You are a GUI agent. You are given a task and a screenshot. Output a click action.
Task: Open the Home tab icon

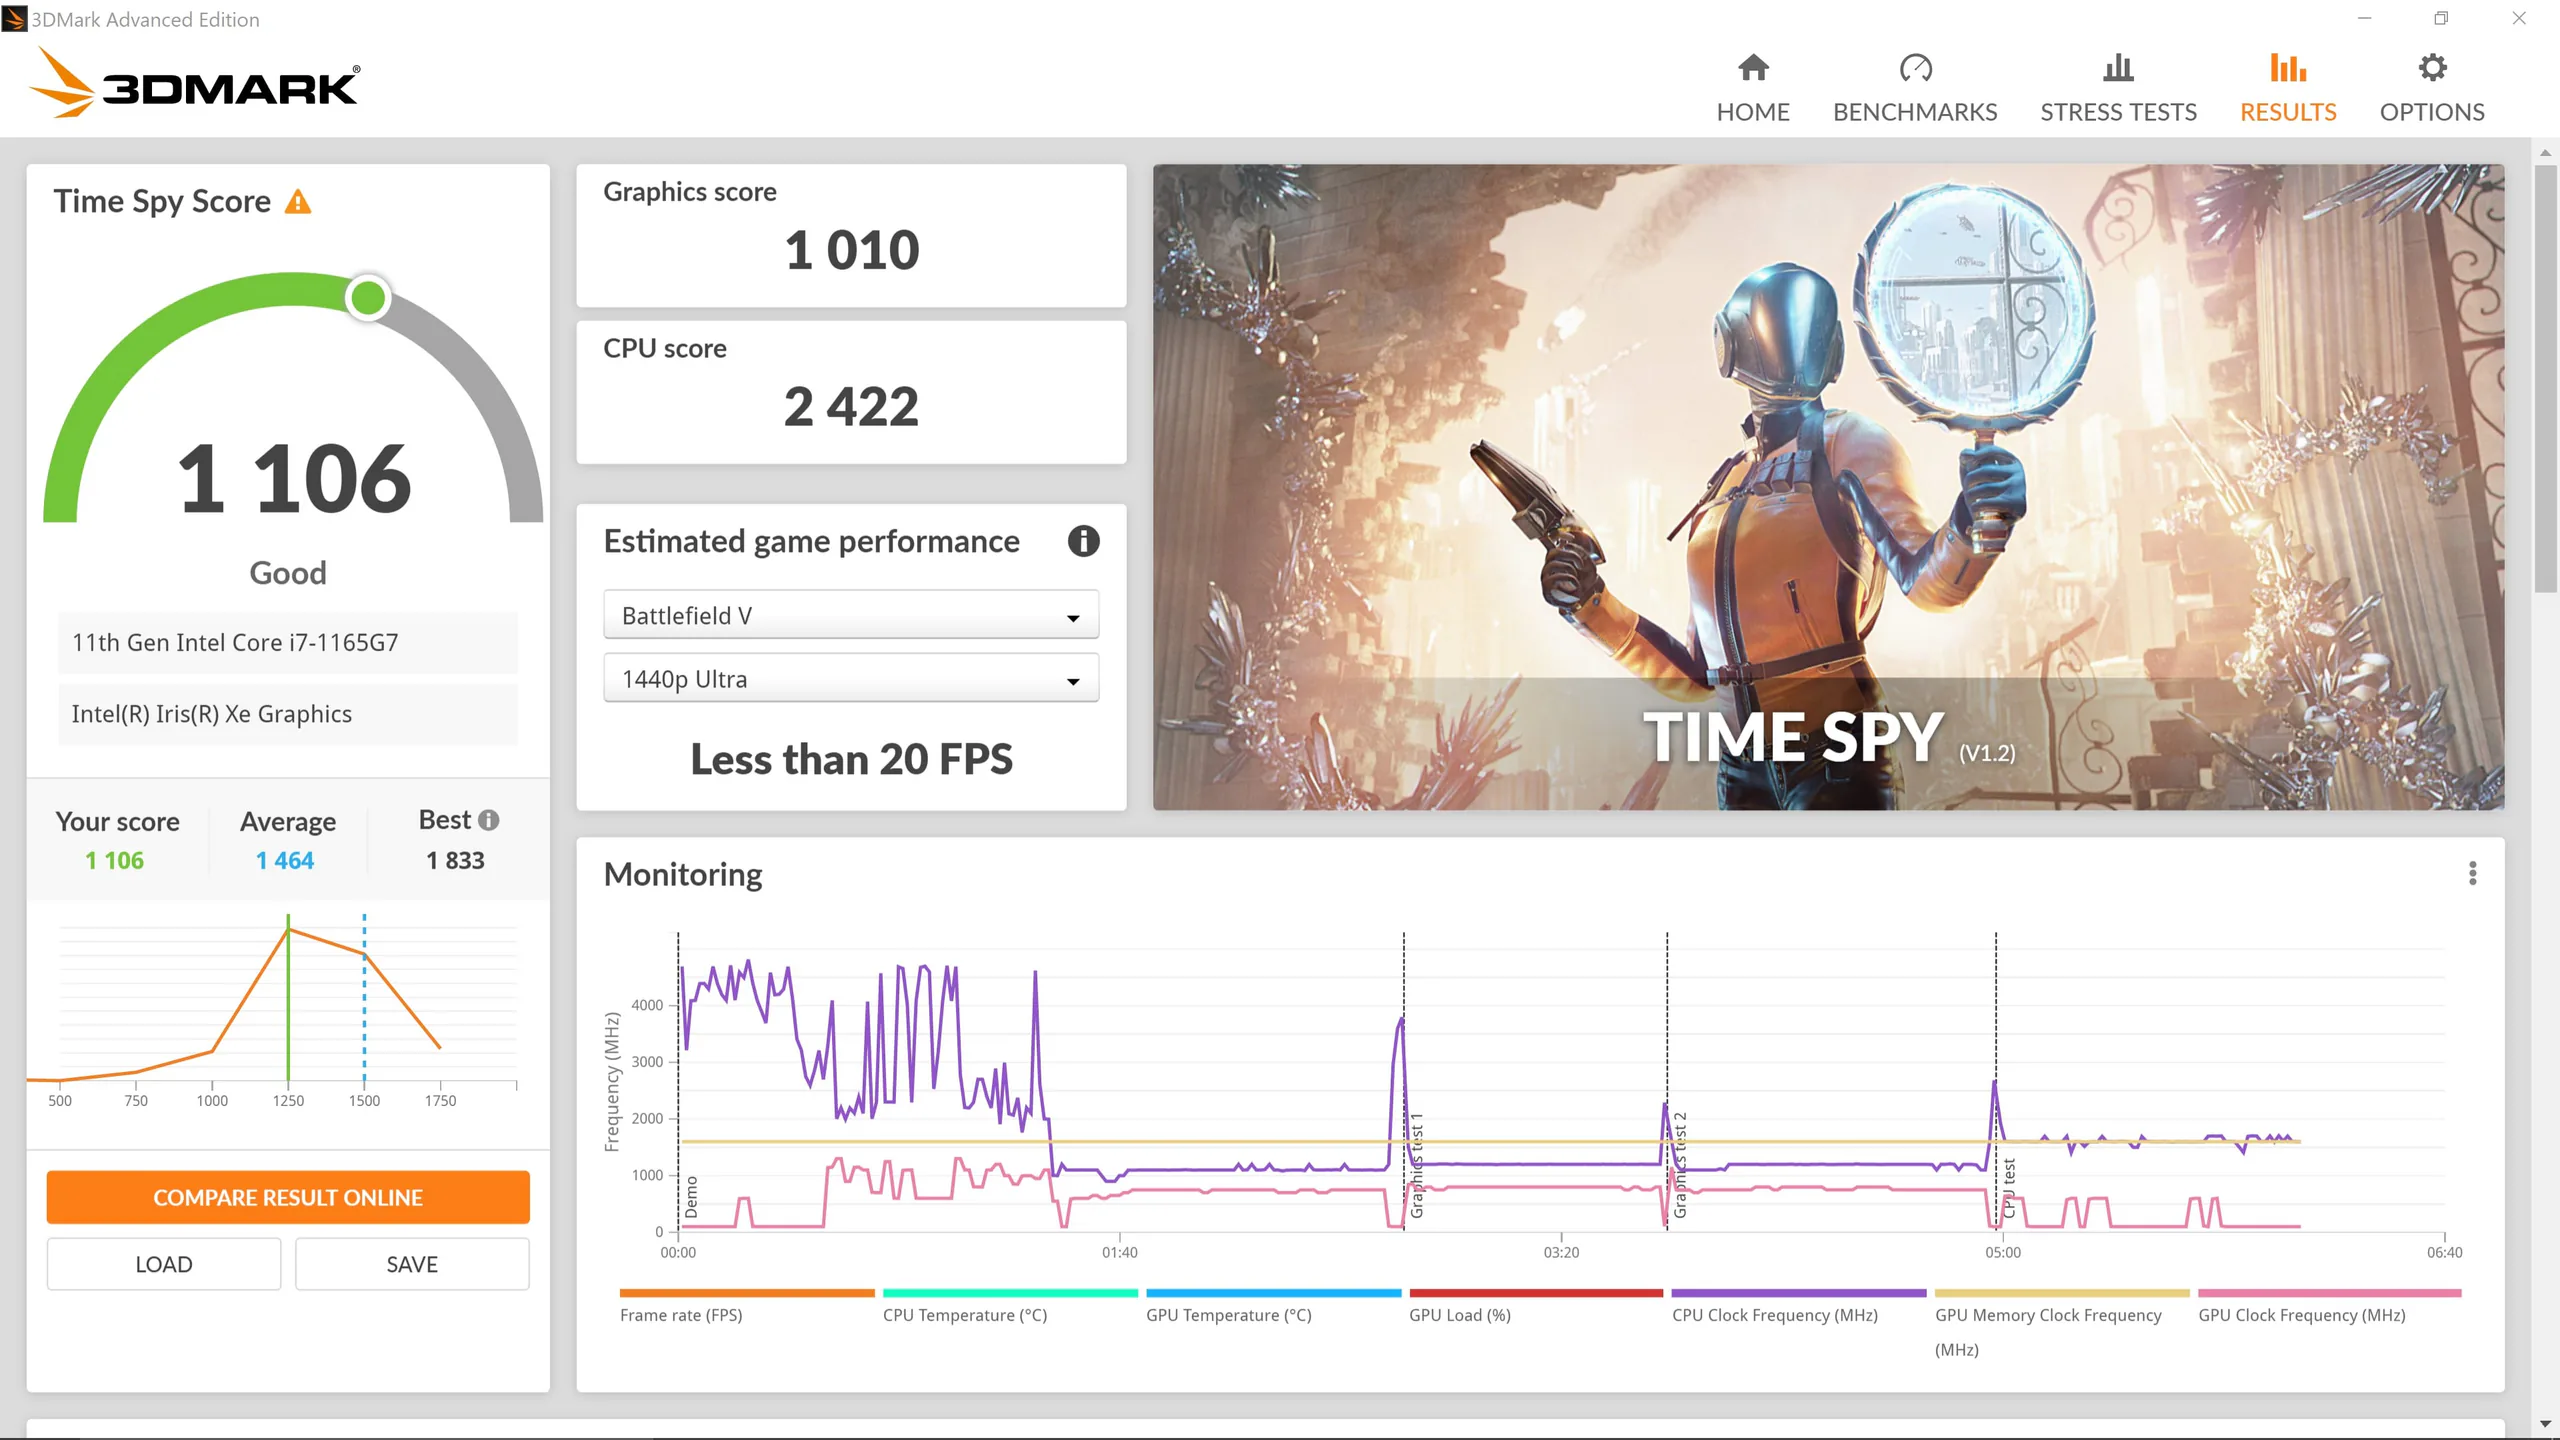[x=1753, y=68]
